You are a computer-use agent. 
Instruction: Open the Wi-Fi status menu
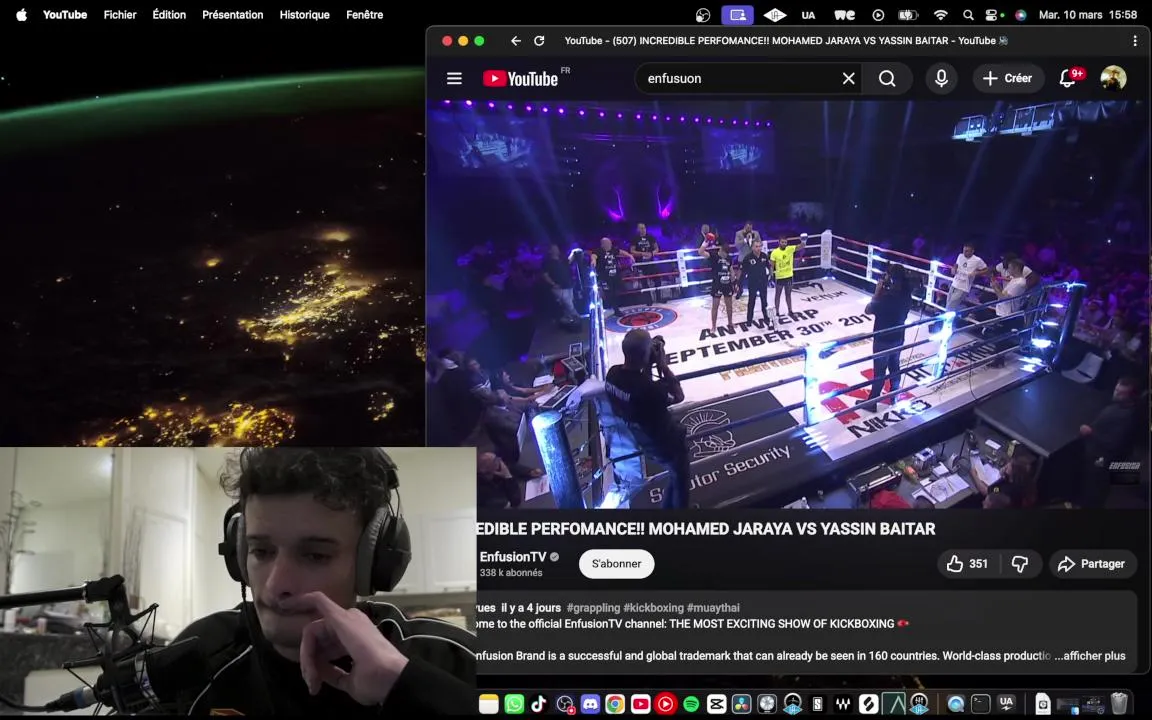[940, 15]
